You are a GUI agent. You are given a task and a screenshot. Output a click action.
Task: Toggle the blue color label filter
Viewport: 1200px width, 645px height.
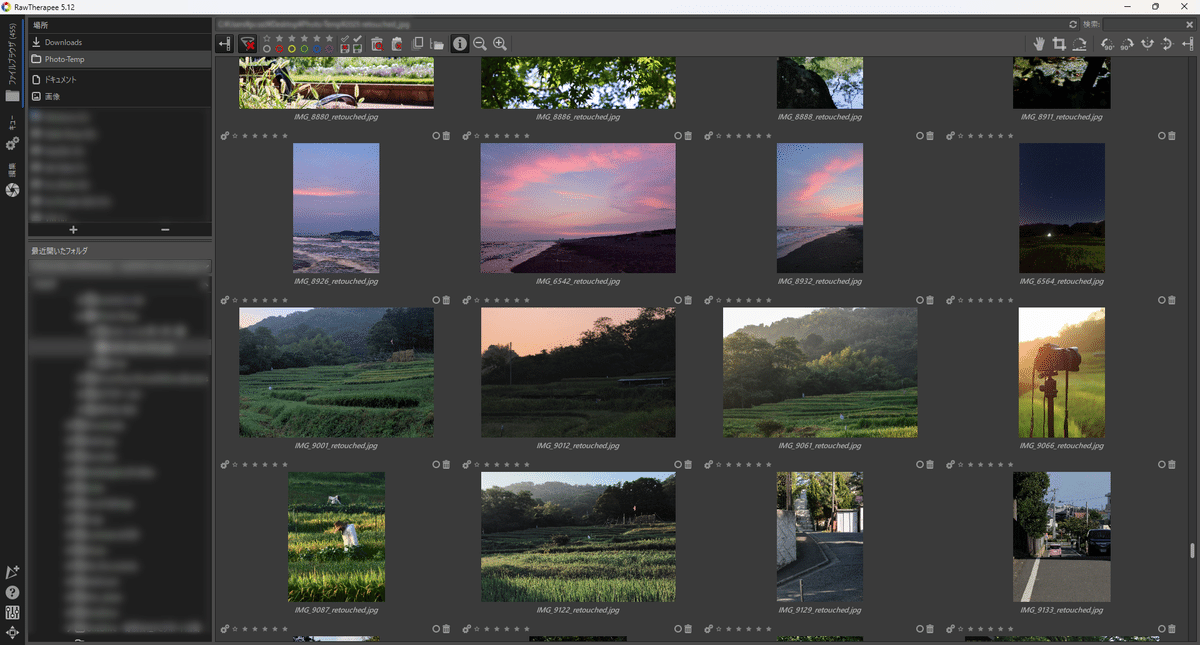click(316, 48)
